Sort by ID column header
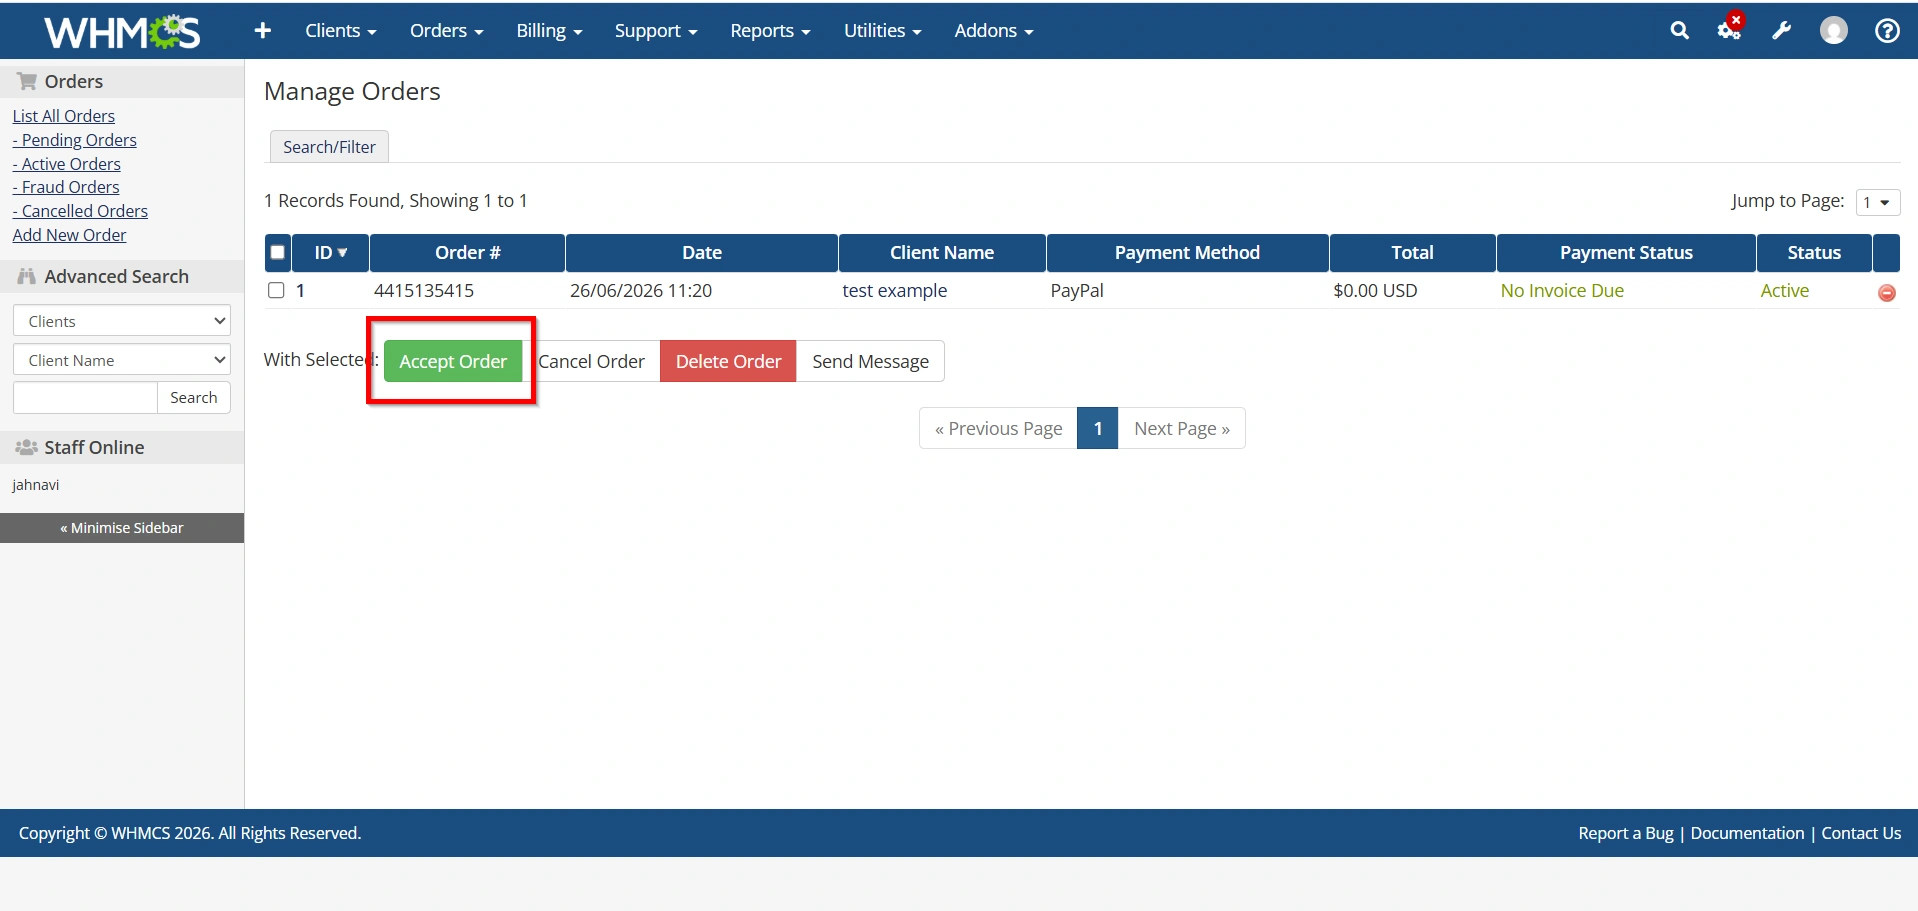 click(x=330, y=253)
